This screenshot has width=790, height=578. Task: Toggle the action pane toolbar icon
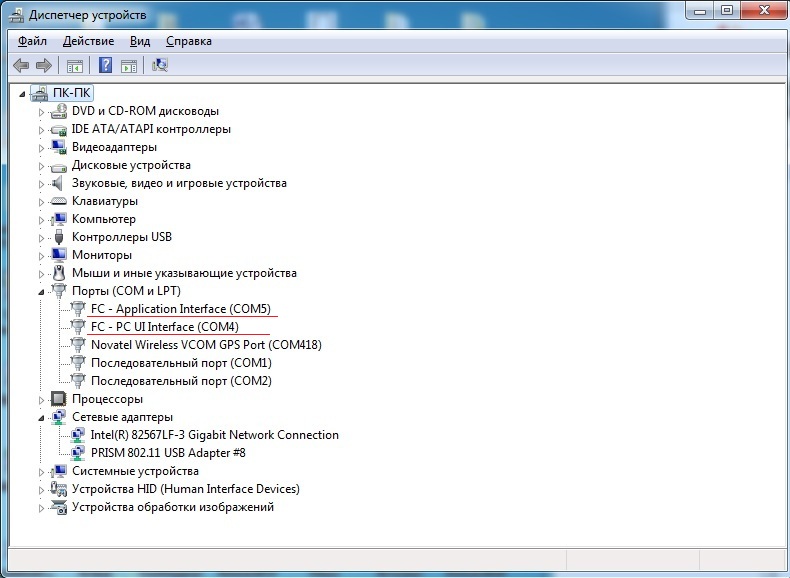pos(129,66)
